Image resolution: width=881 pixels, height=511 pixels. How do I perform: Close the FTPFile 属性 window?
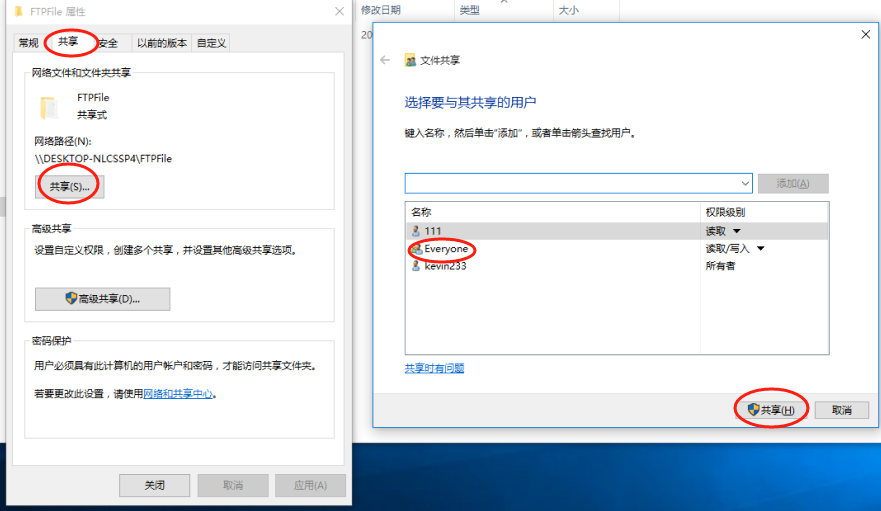pos(339,11)
